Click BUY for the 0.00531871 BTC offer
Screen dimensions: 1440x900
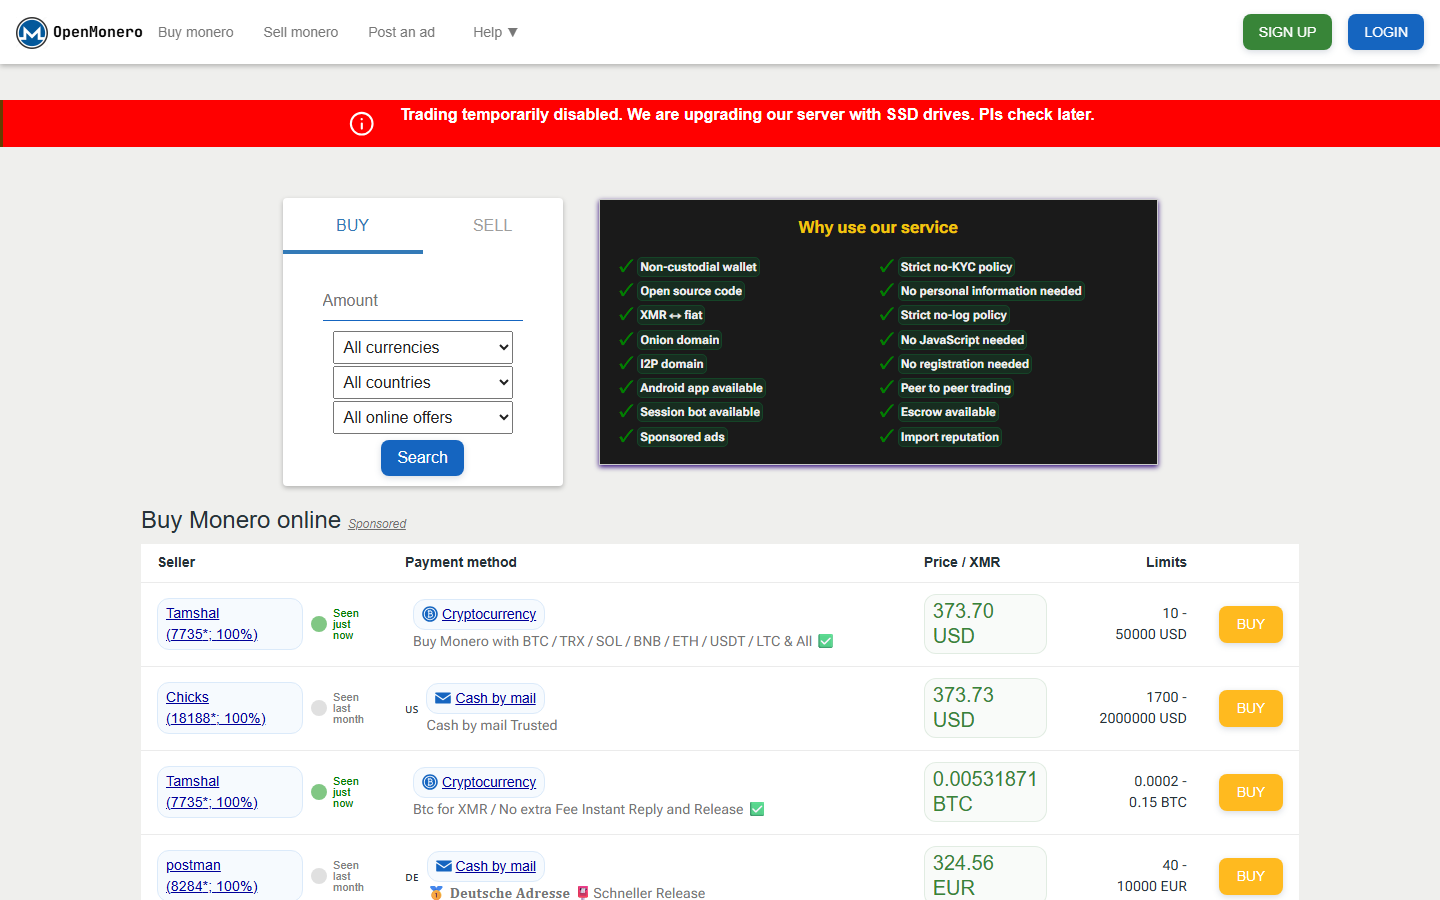click(1251, 792)
